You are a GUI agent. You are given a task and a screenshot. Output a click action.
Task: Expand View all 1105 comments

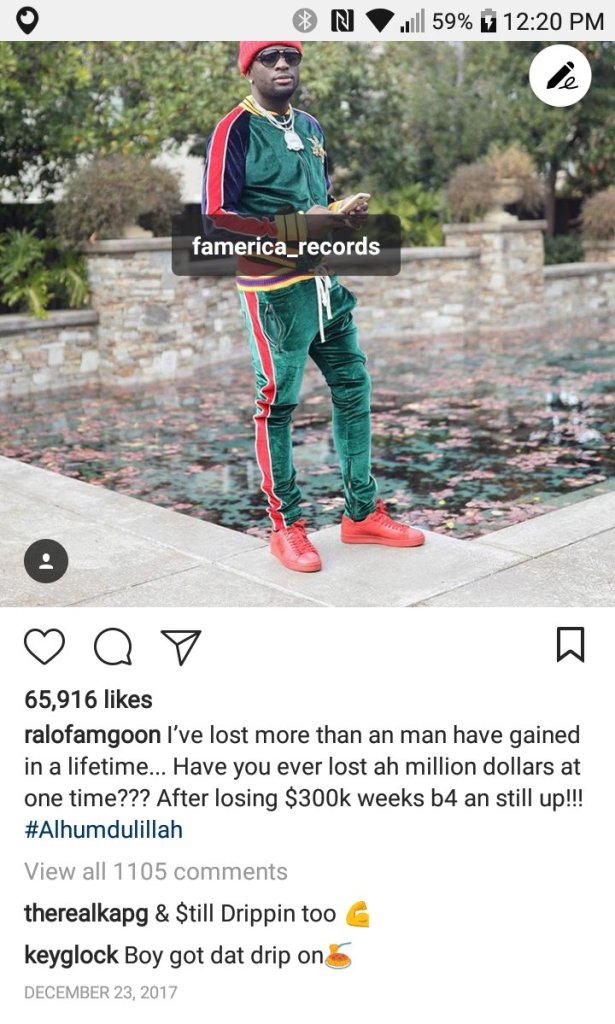[x=155, y=871]
